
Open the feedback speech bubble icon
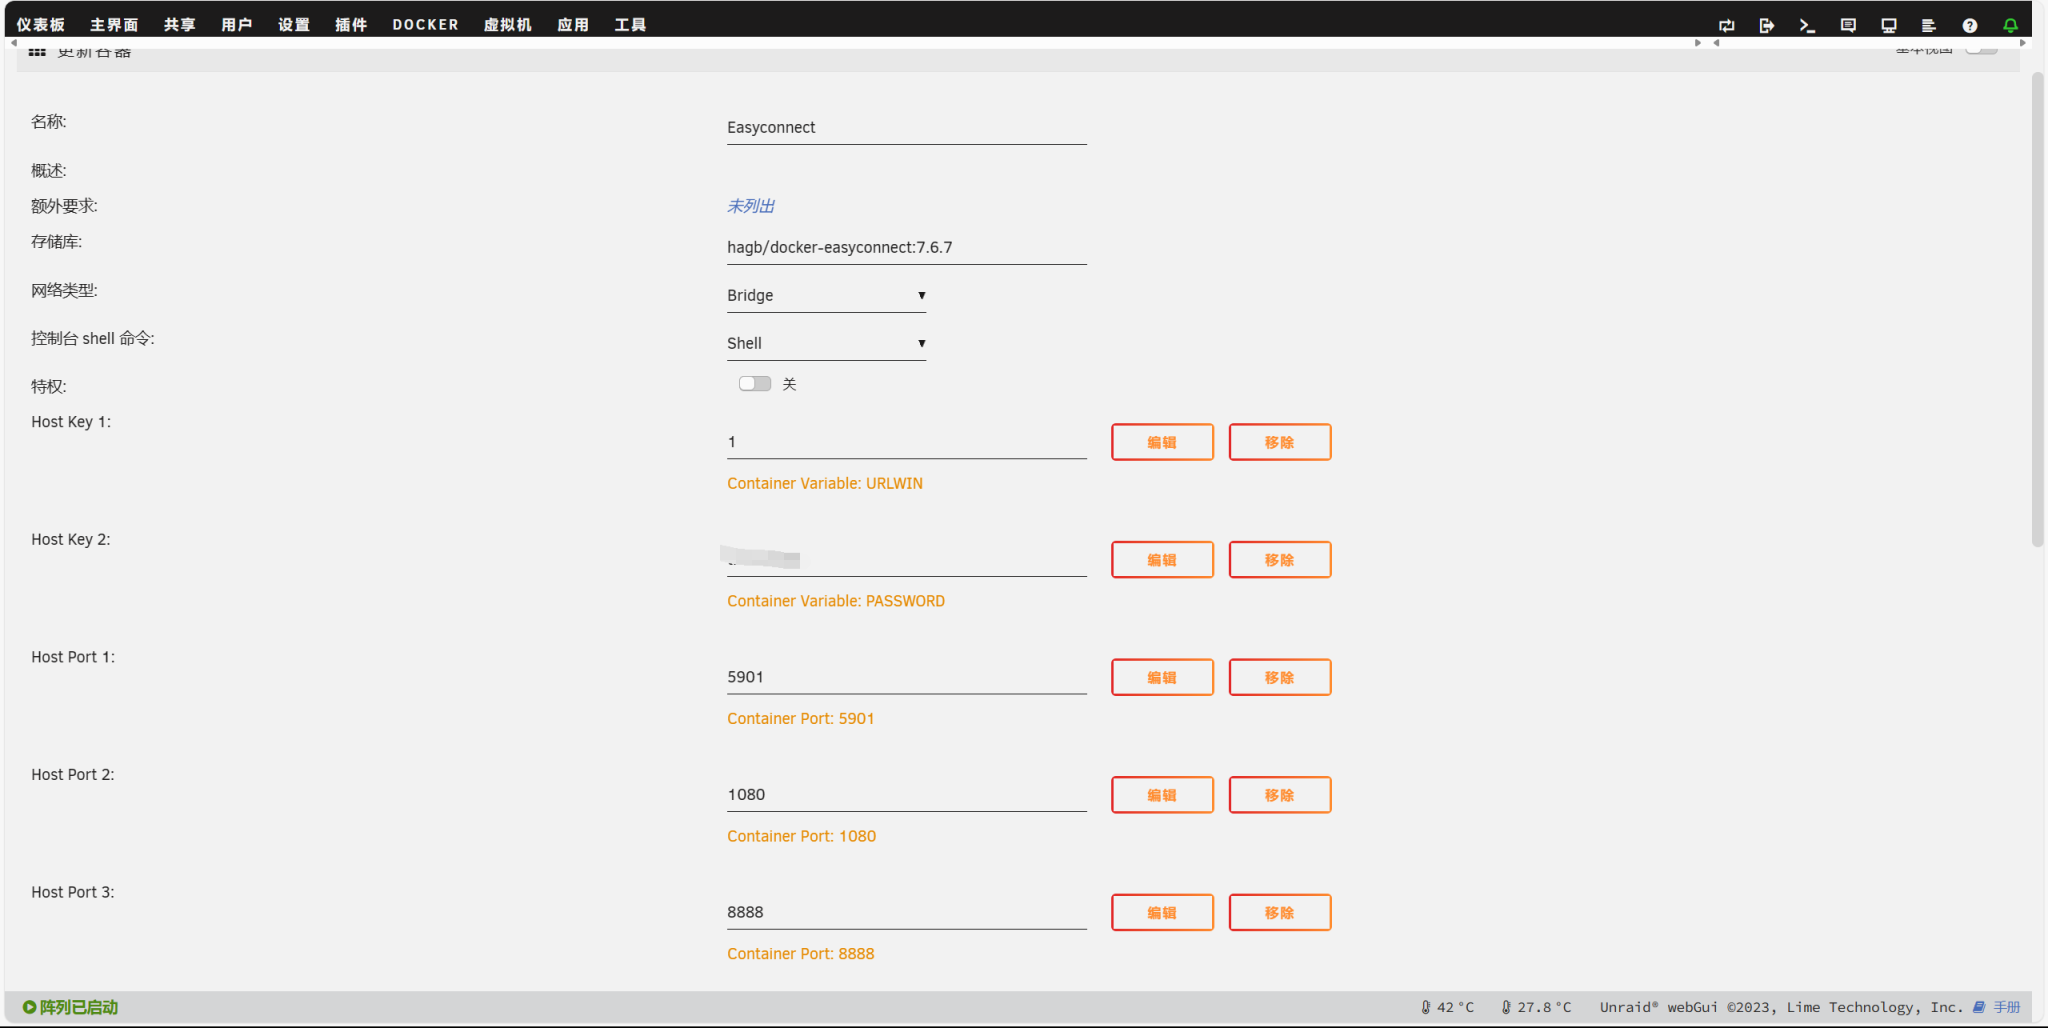(x=1848, y=25)
